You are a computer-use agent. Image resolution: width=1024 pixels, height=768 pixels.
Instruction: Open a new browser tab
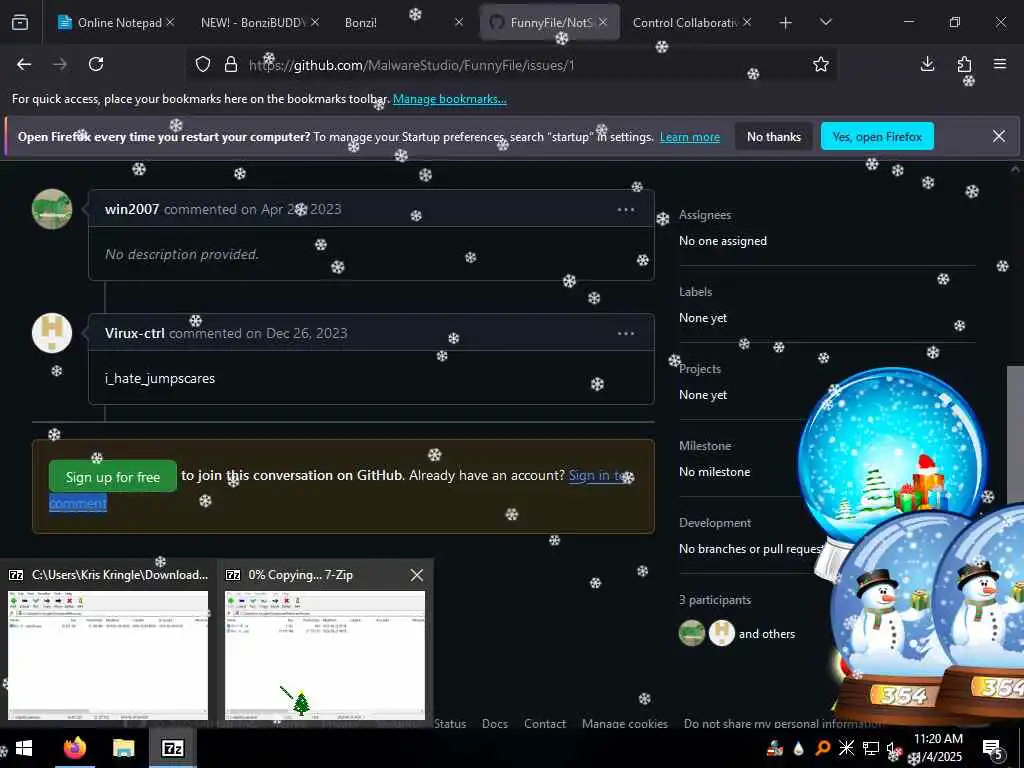[786, 23]
